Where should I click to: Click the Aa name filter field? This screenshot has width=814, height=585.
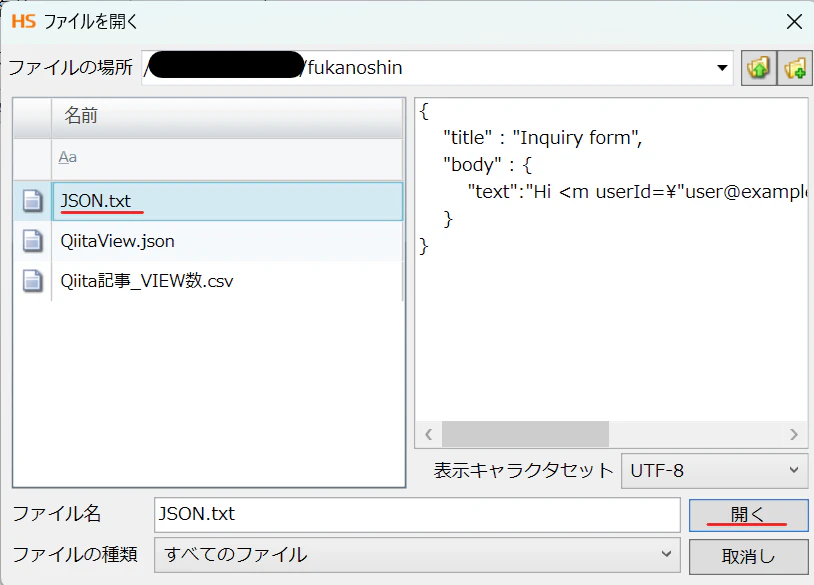(227, 158)
